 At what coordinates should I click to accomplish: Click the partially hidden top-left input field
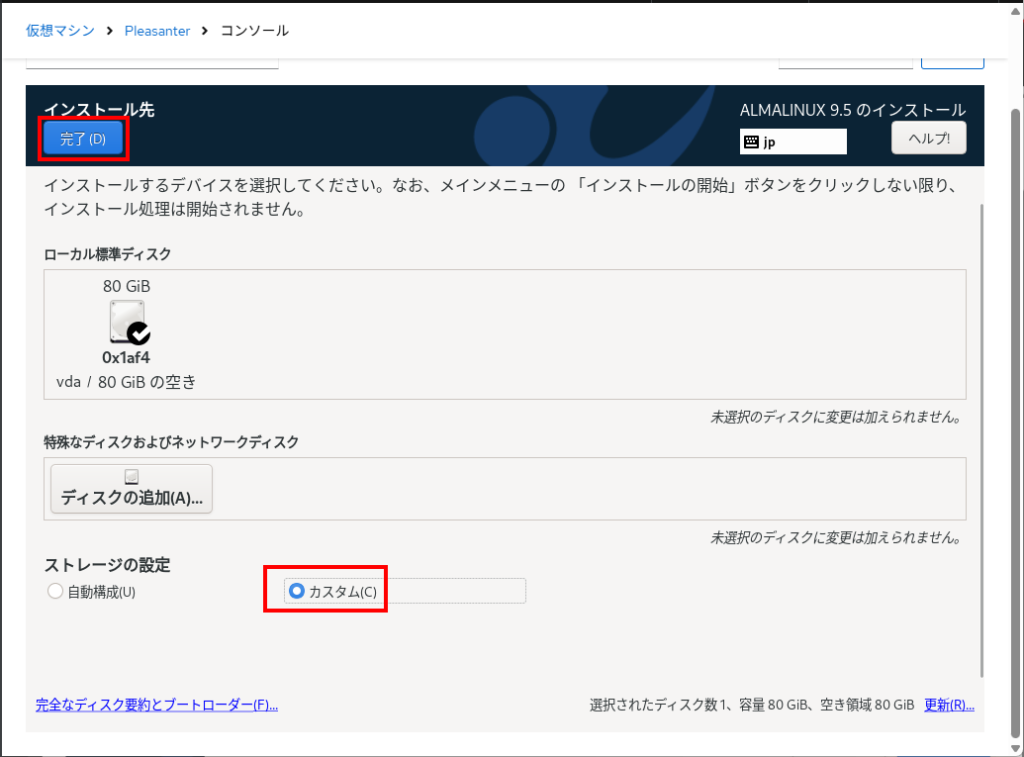[151, 64]
